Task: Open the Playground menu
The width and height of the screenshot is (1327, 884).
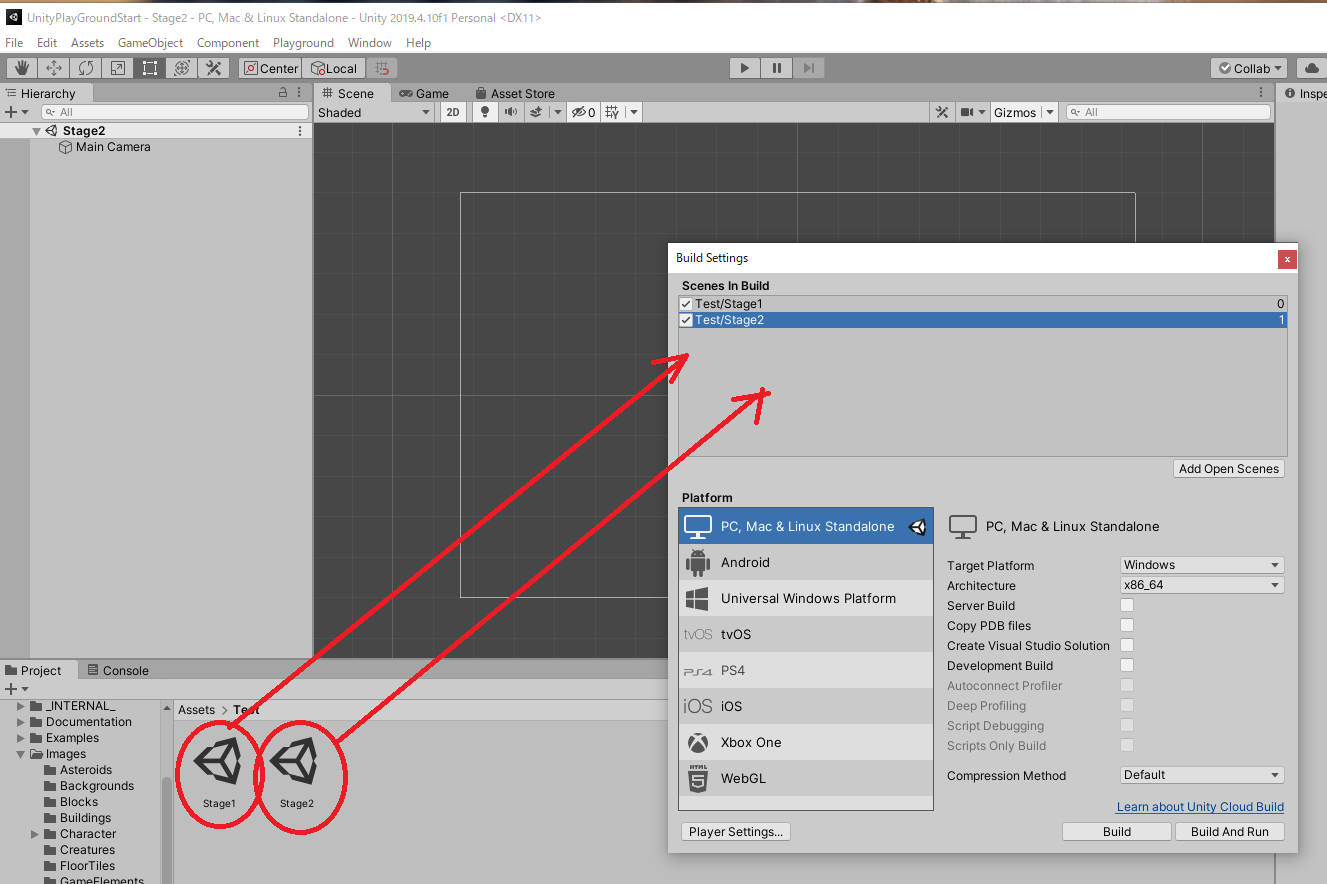Action: 303,43
